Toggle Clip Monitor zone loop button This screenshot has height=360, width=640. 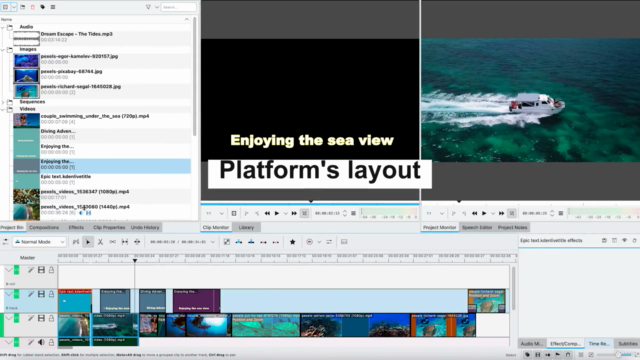tap(304, 213)
